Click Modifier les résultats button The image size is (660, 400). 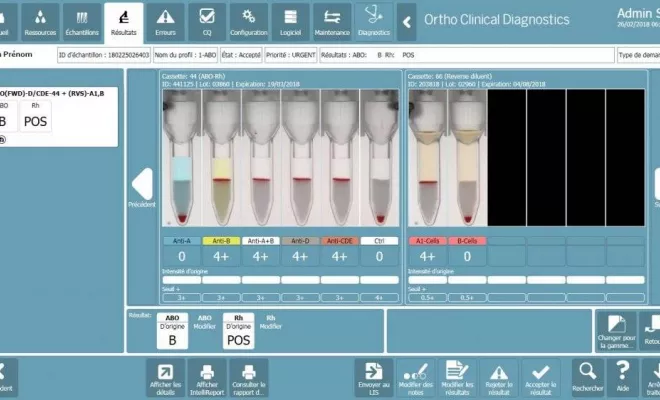pos(457,378)
